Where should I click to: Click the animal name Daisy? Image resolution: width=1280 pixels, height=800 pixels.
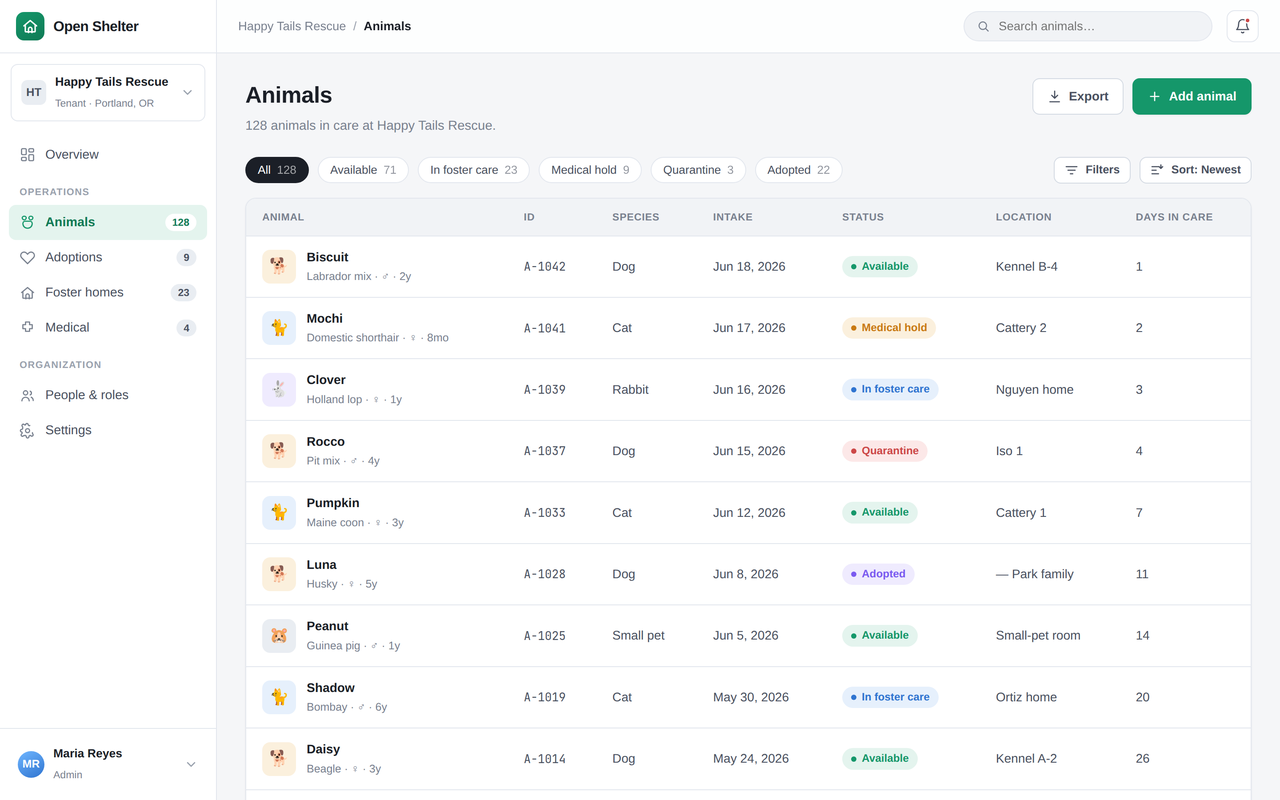coord(323,749)
